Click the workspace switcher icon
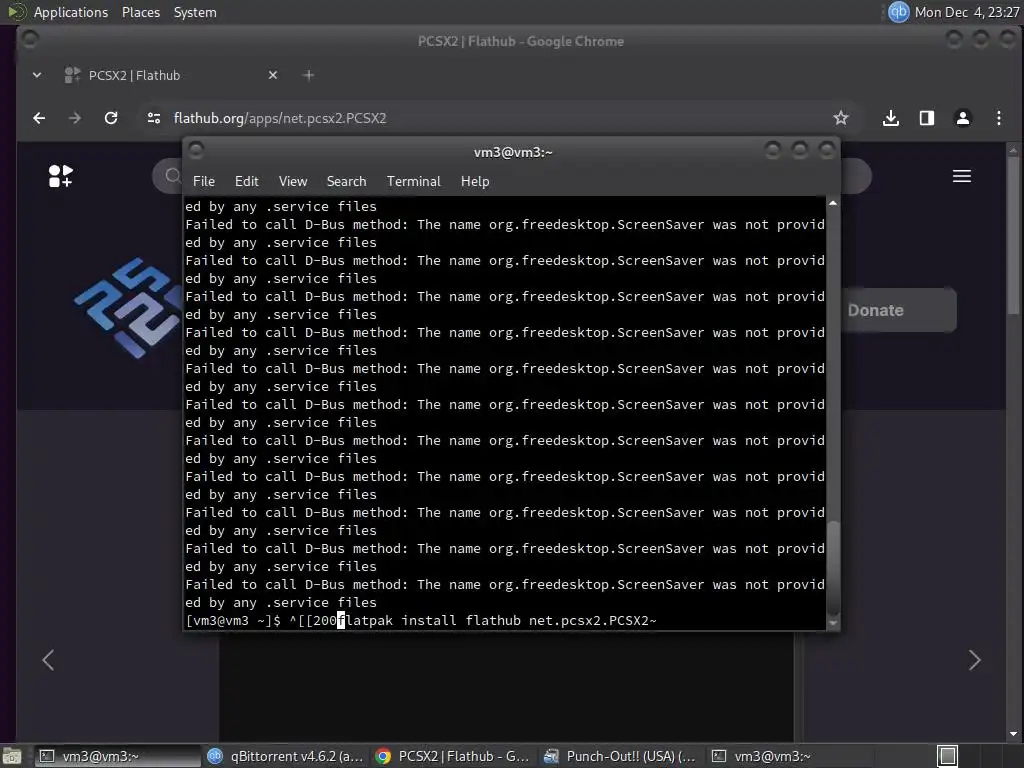1024x768 pixels. 948,756
